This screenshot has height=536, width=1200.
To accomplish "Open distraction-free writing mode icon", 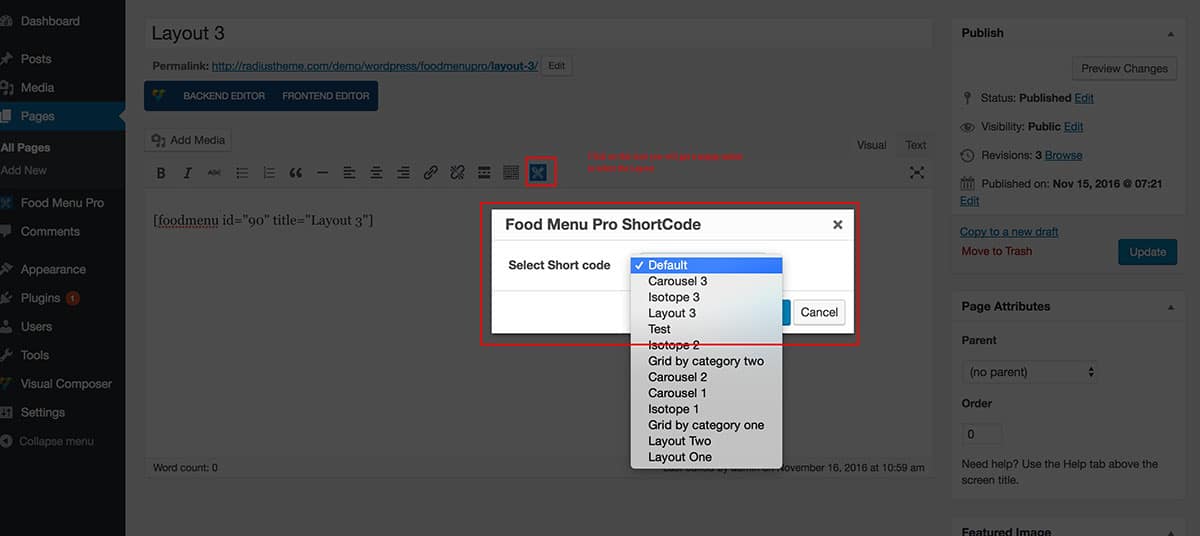I will point(917,173).
